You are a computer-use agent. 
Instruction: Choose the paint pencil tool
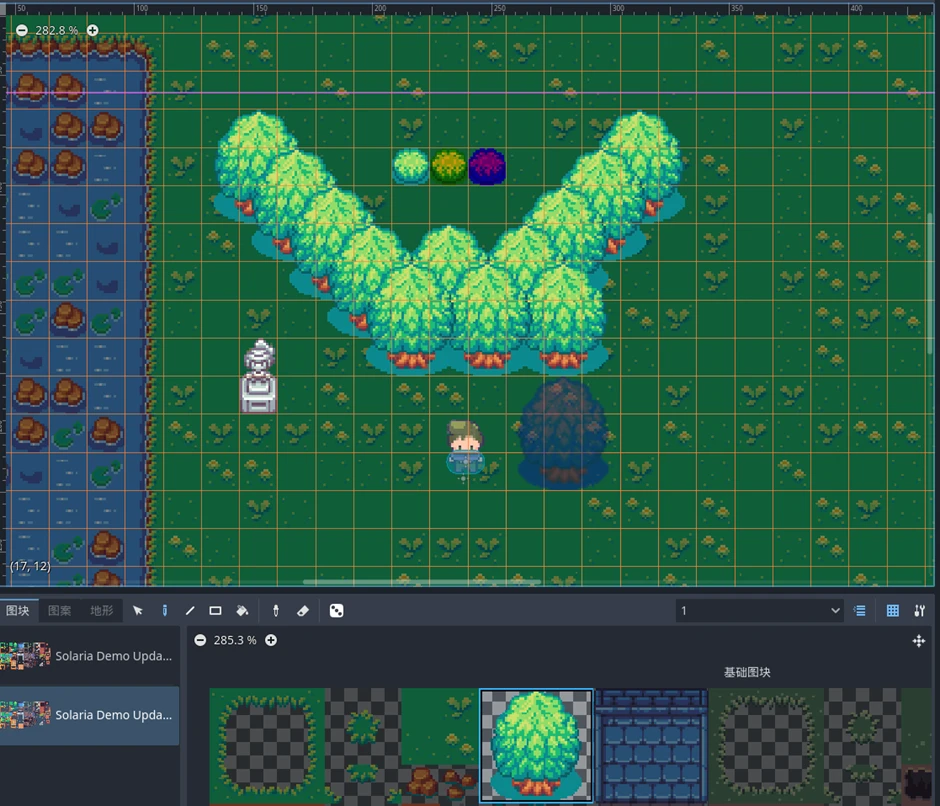pyautogui.click(x=164, y=610)
